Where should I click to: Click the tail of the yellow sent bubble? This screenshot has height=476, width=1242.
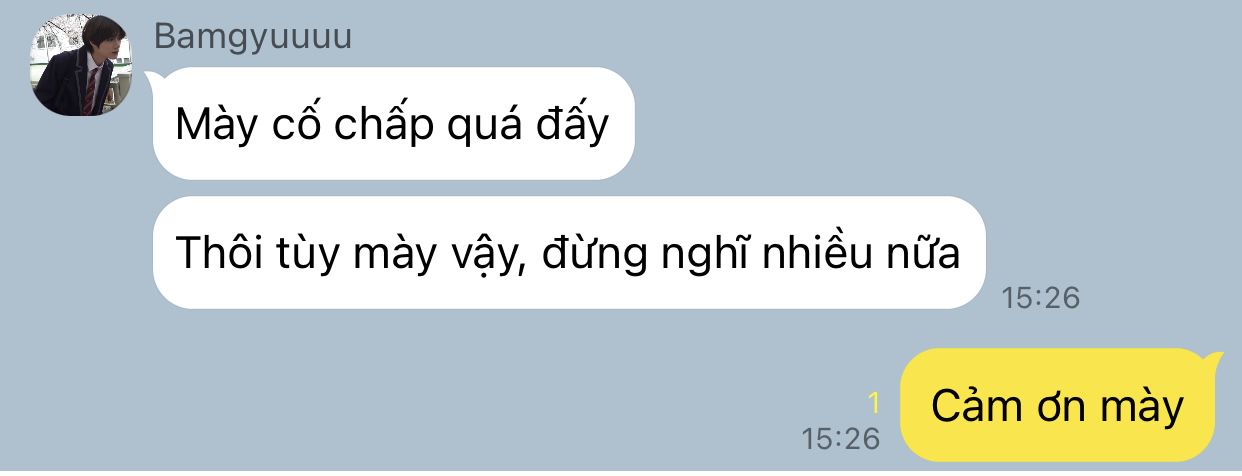coord(1213,358)
